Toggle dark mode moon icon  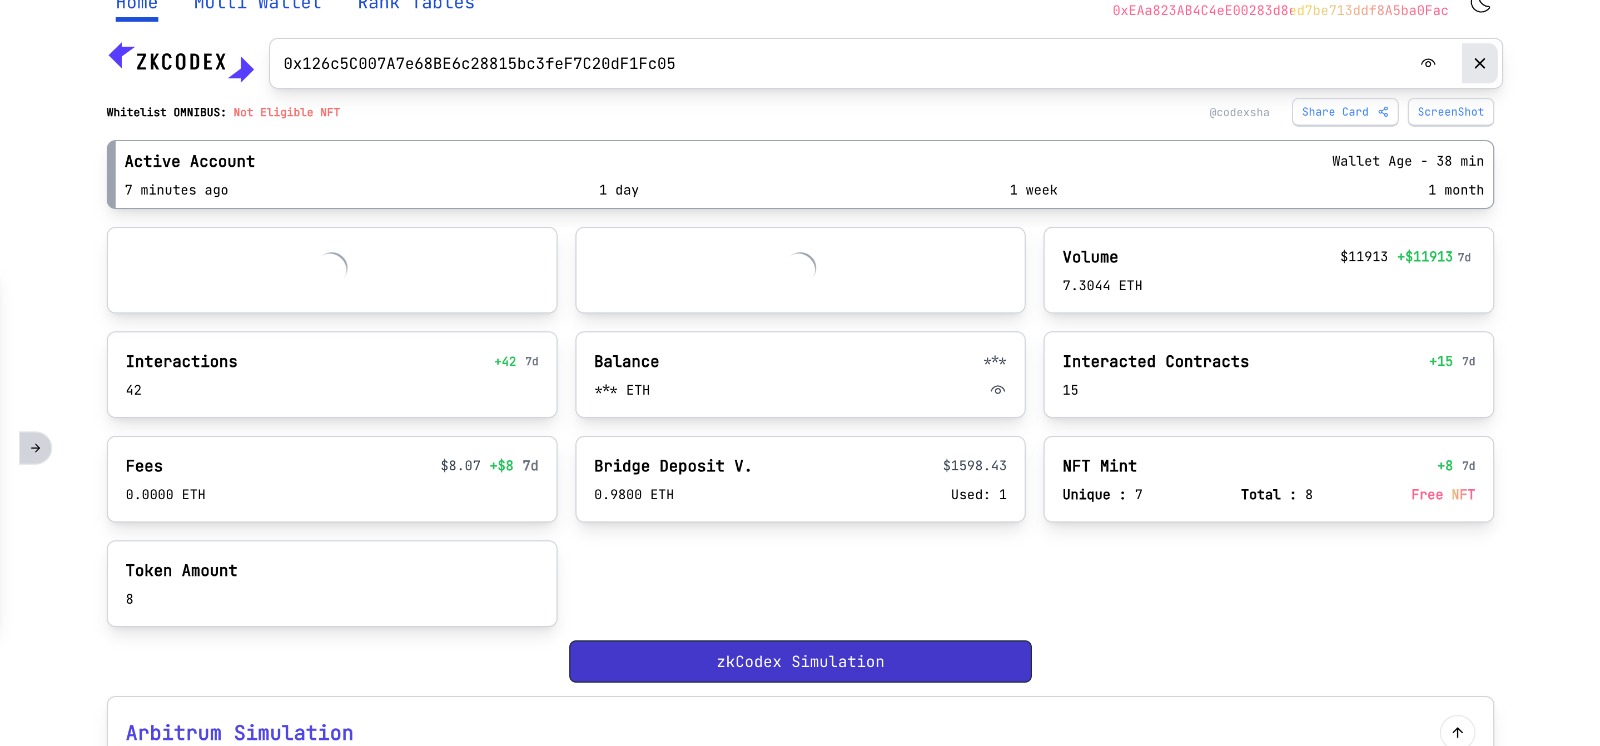[x=1481, y=5]
